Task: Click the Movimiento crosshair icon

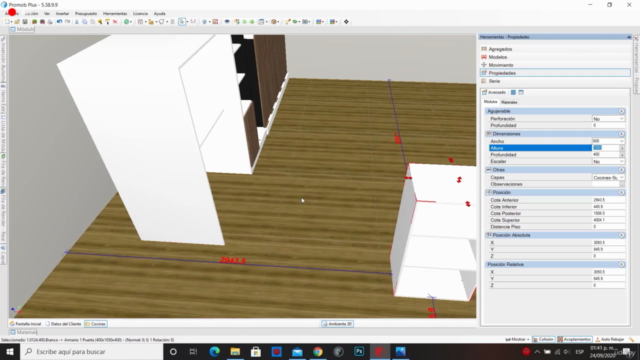Action: [x=484, y=65]
